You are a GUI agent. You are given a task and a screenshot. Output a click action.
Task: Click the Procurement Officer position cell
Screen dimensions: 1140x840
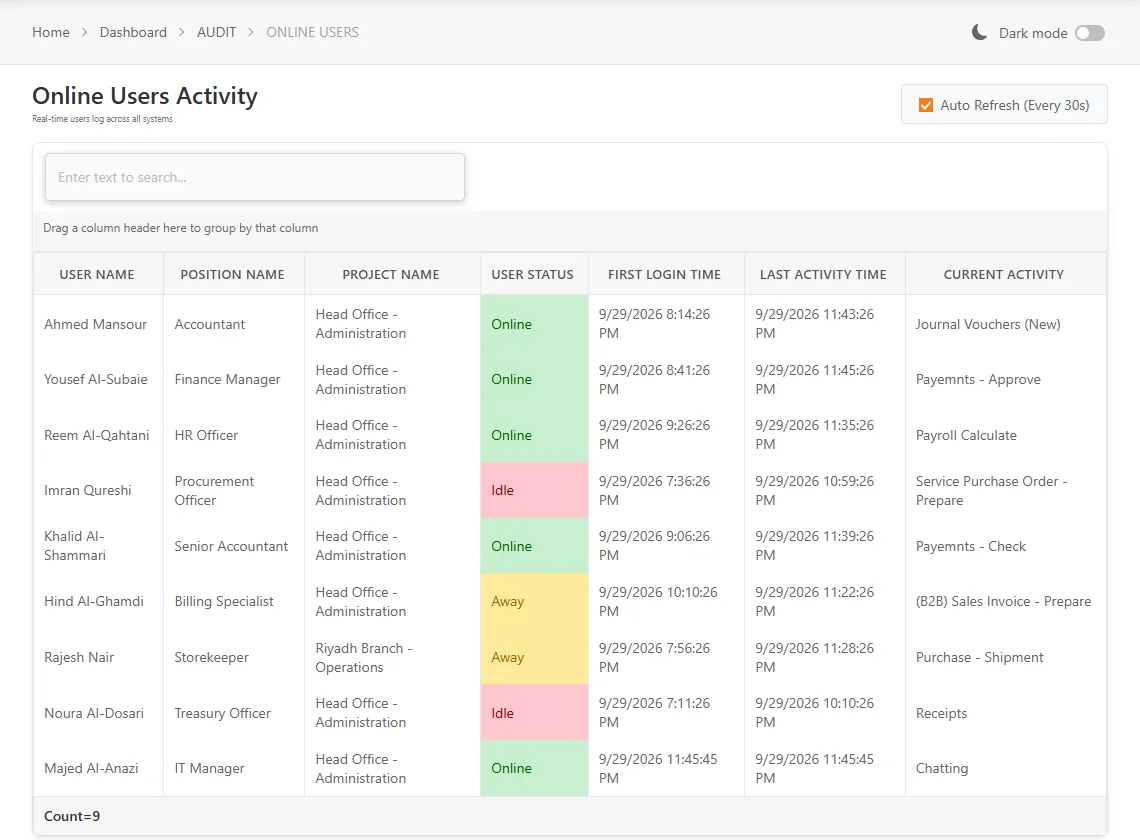[x=233, y=490]
